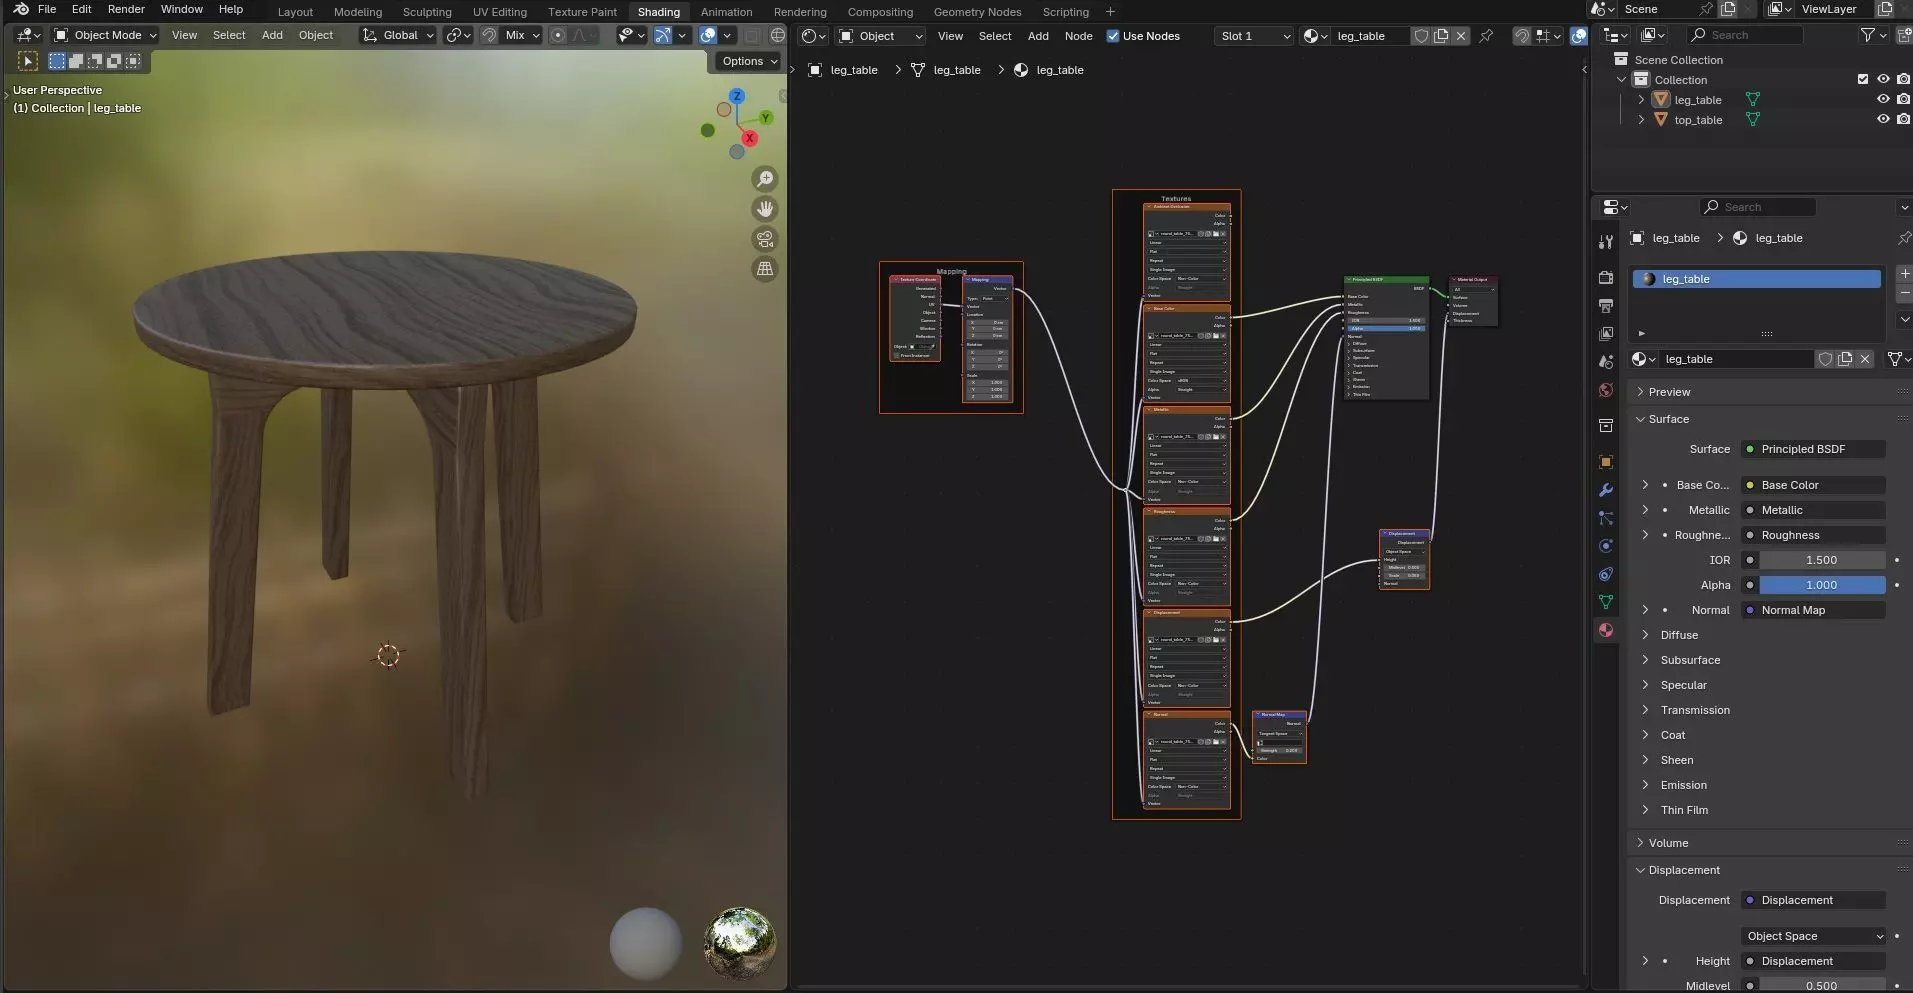Open Global transform orientation dropdown

click(x=399, y=35)
